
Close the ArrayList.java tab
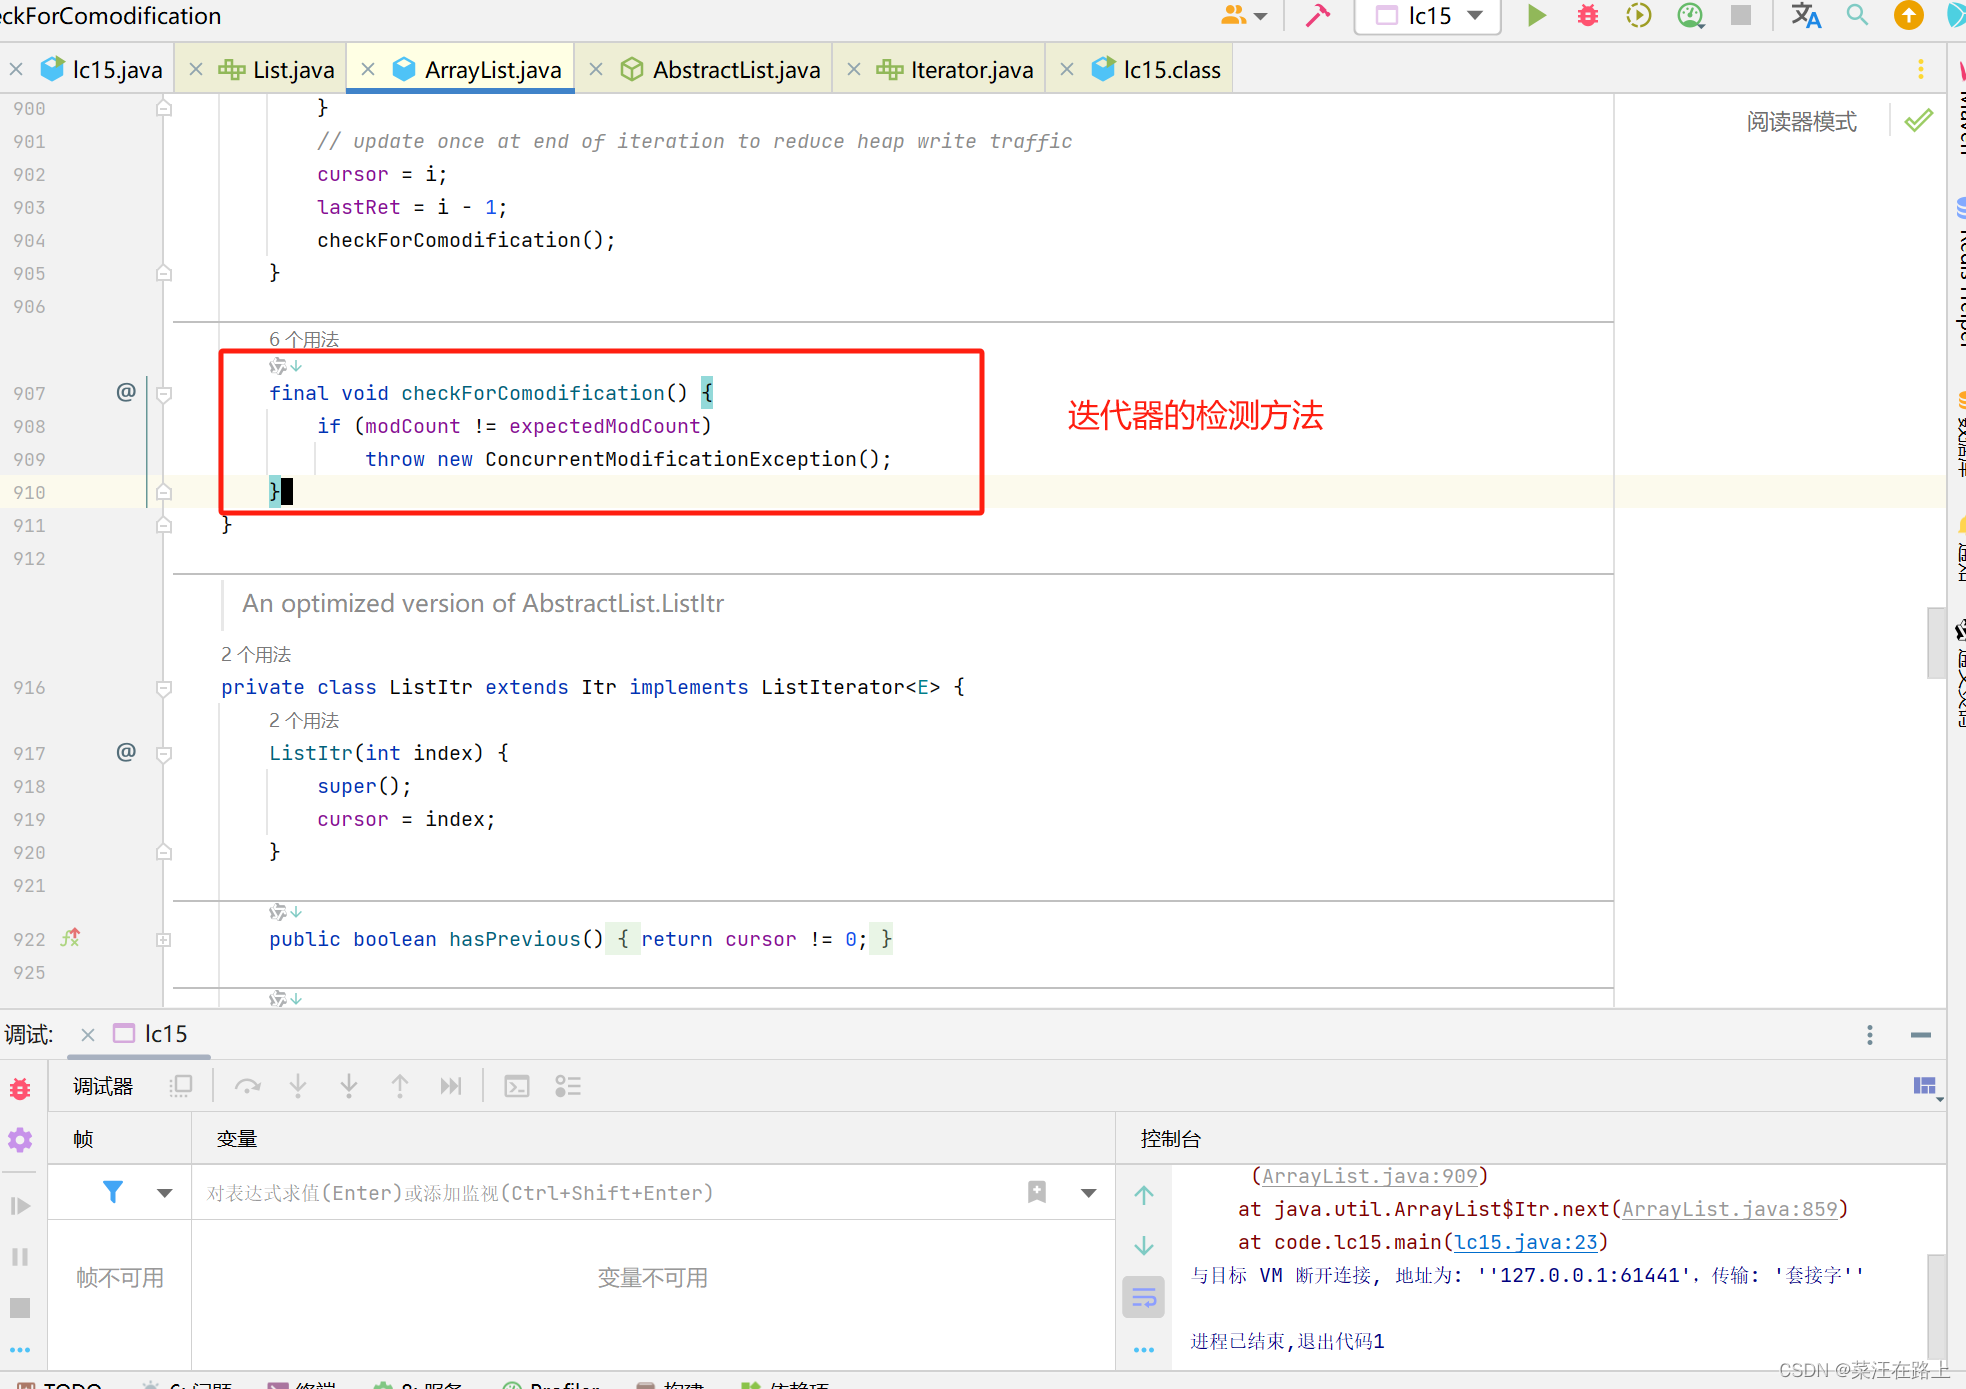pos(368,69)
